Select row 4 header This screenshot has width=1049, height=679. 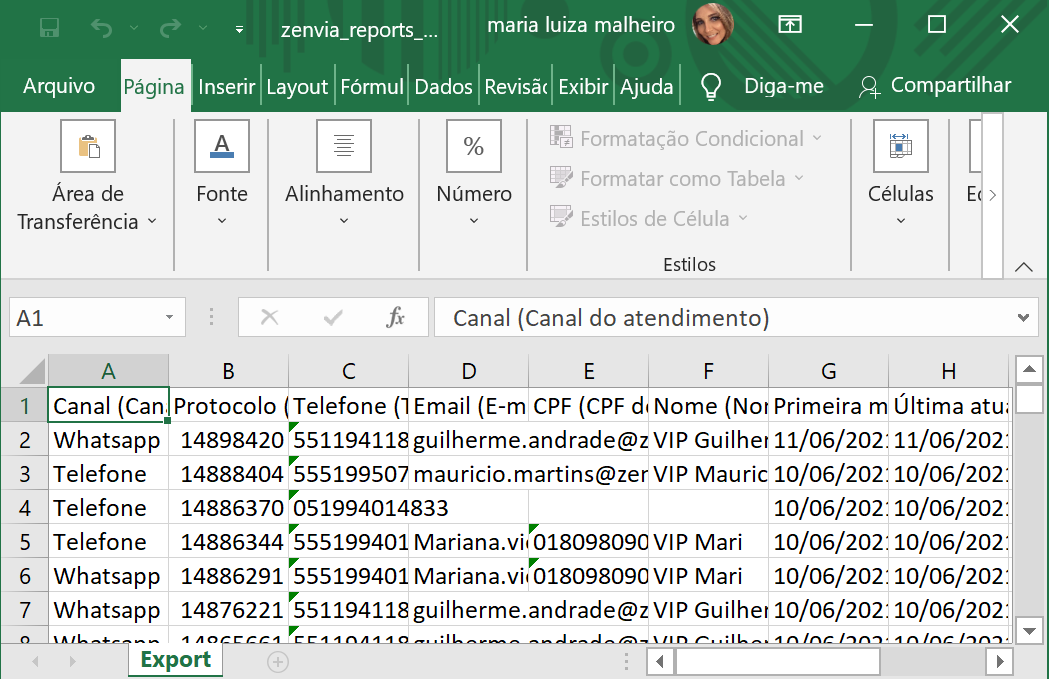tap(25, 508)
